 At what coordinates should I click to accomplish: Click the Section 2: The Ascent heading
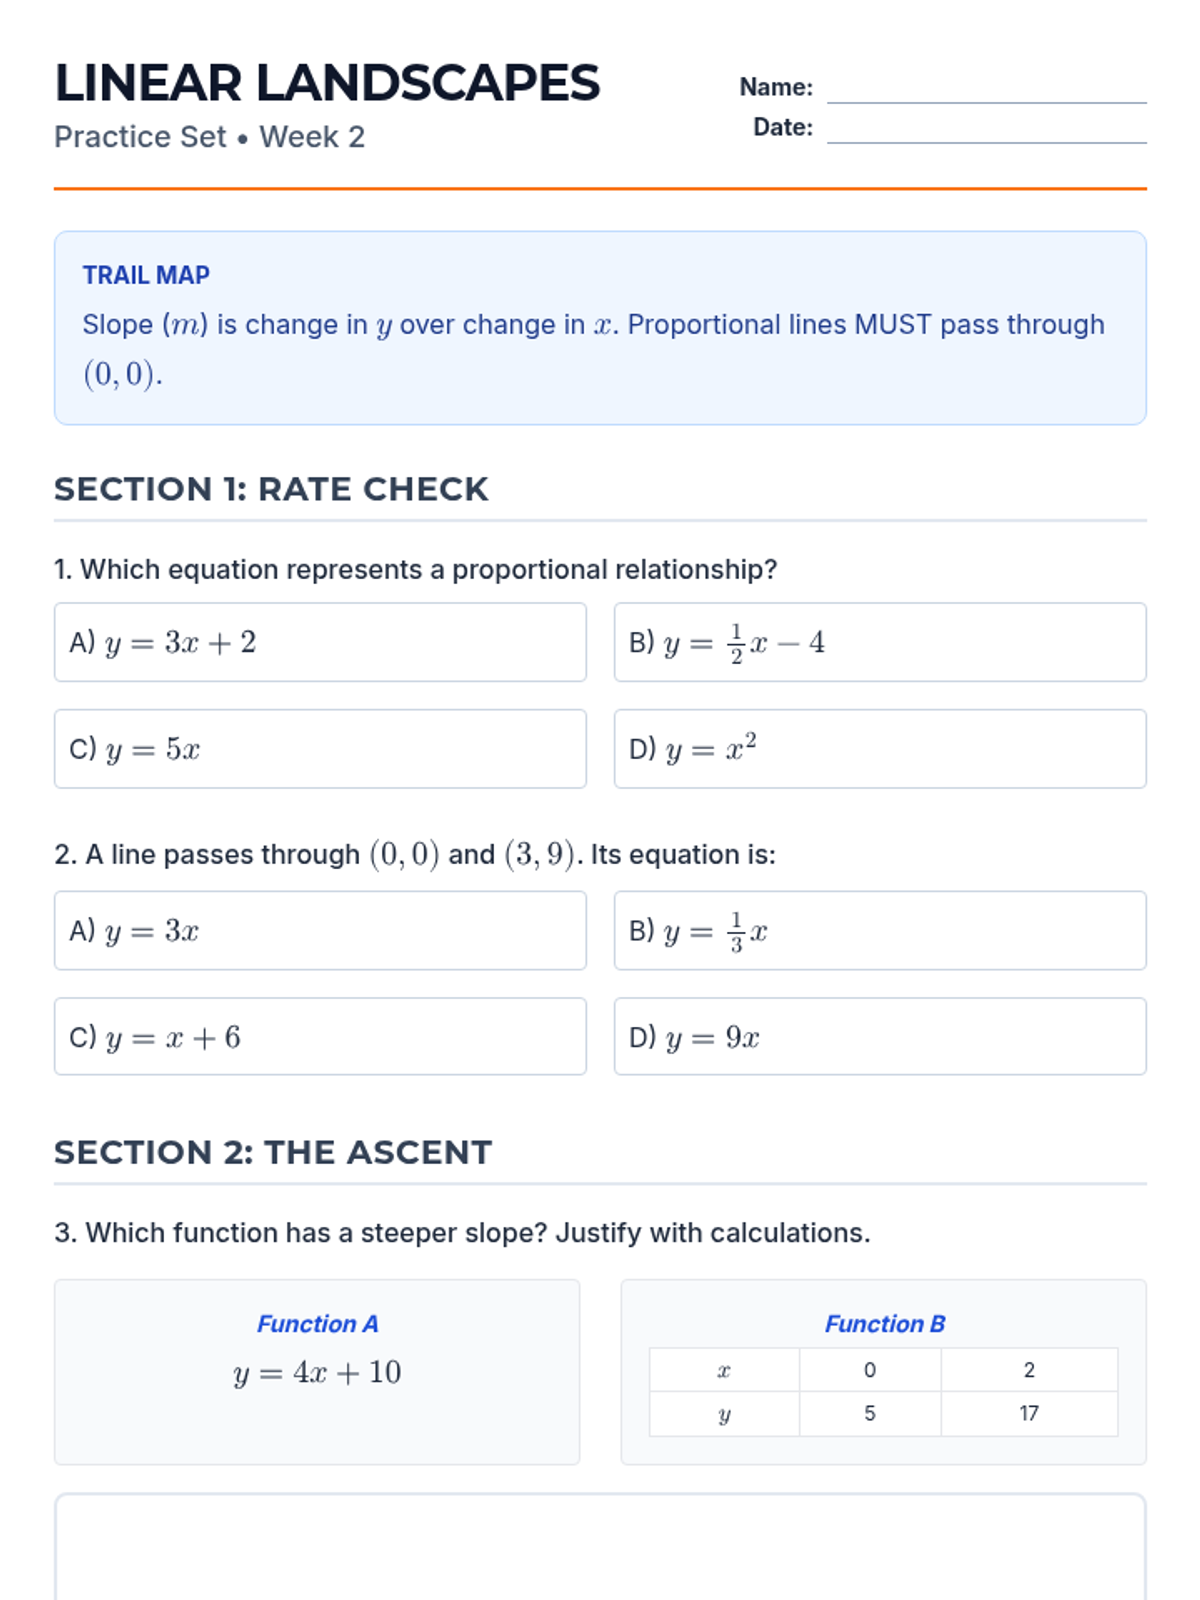click(x=273, y=1152)
